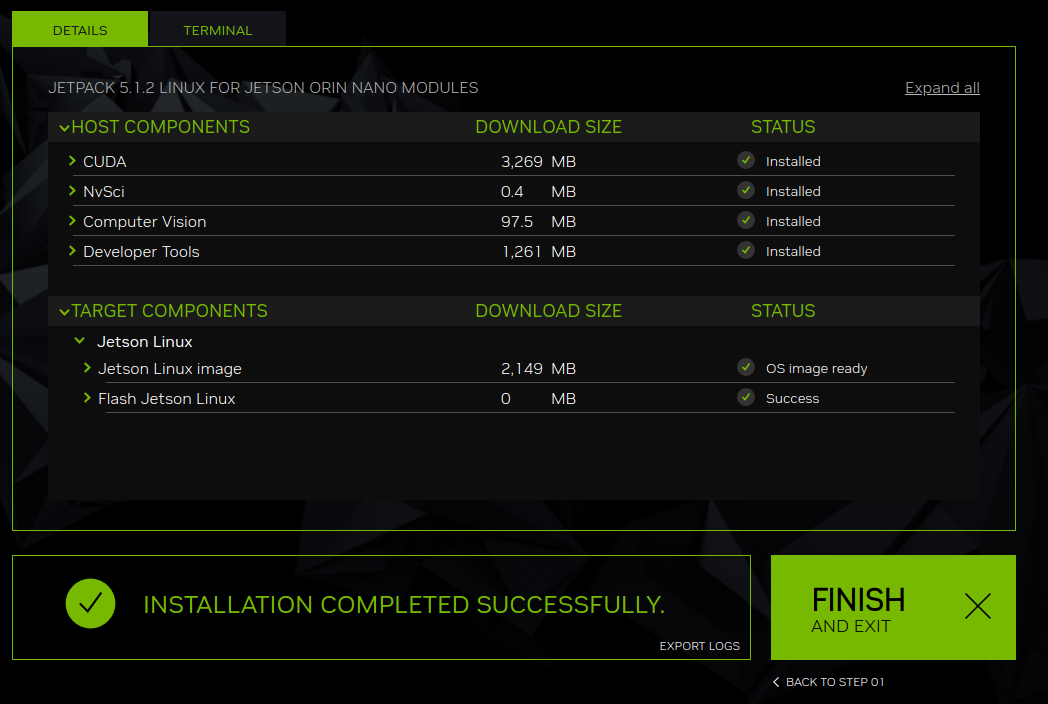Click the CUDA Installed checkmark icon
The height and width of the screenshot is (704, 1048).
click(x=746, y=160)
